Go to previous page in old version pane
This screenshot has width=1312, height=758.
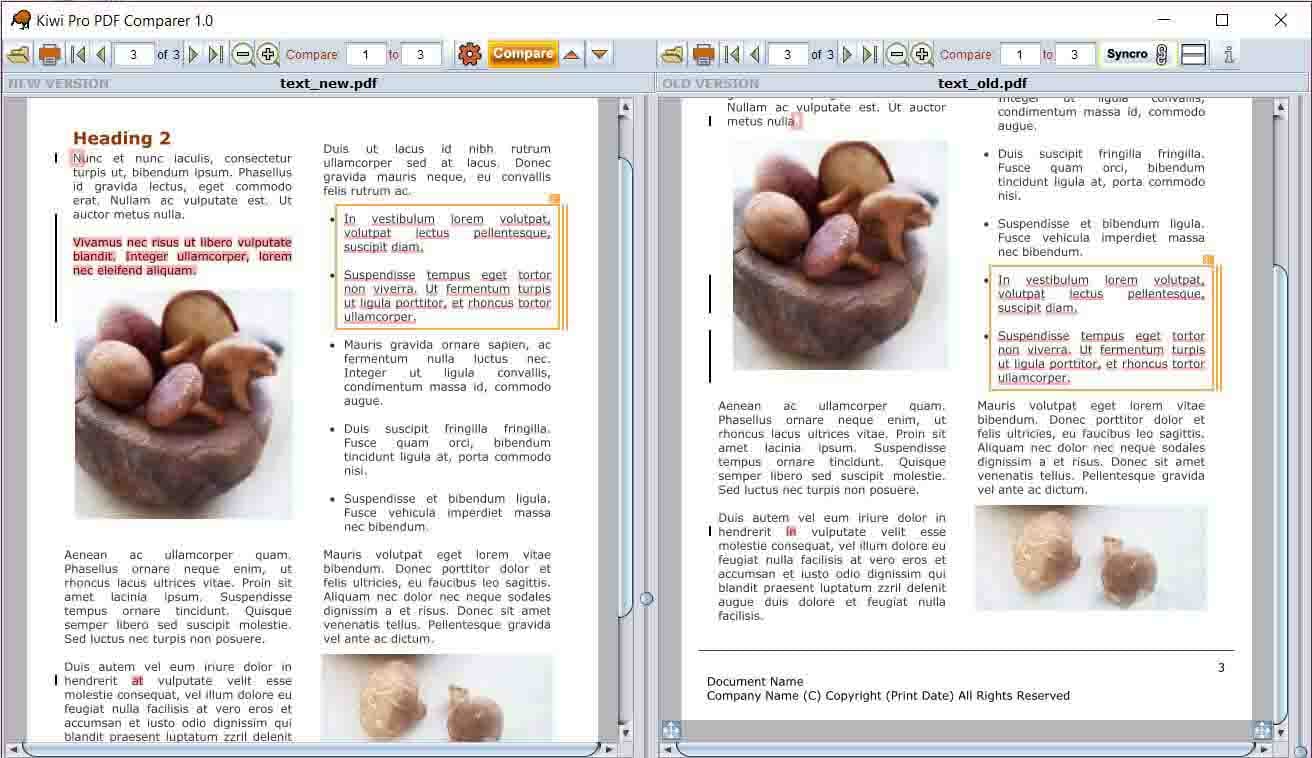(755, 54)
